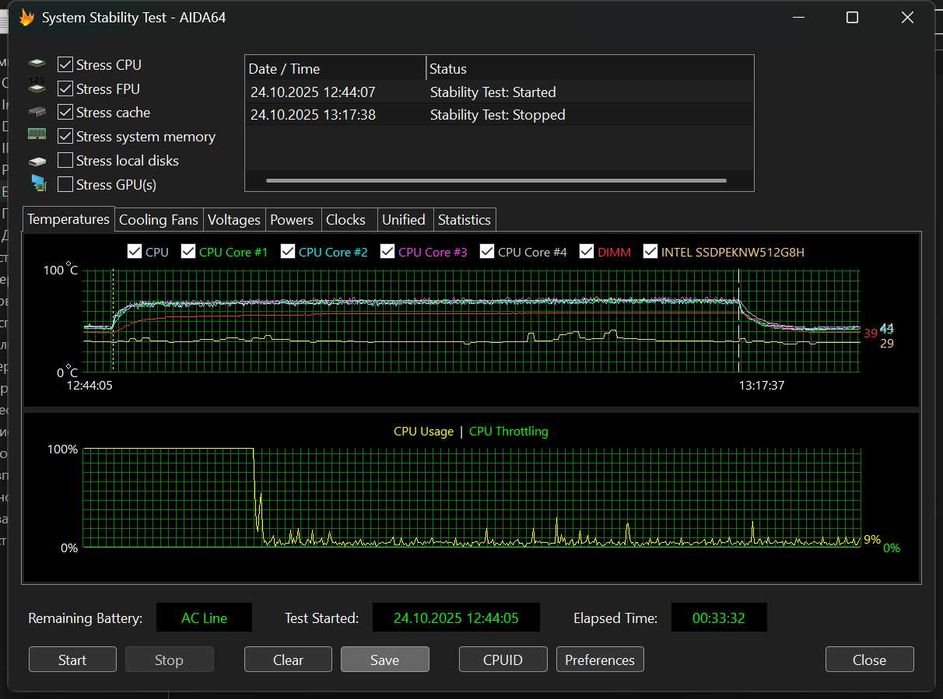The width and height of the screenshot is (943, 699).
Task: Switch to the Powers tab
Action: 292,220
